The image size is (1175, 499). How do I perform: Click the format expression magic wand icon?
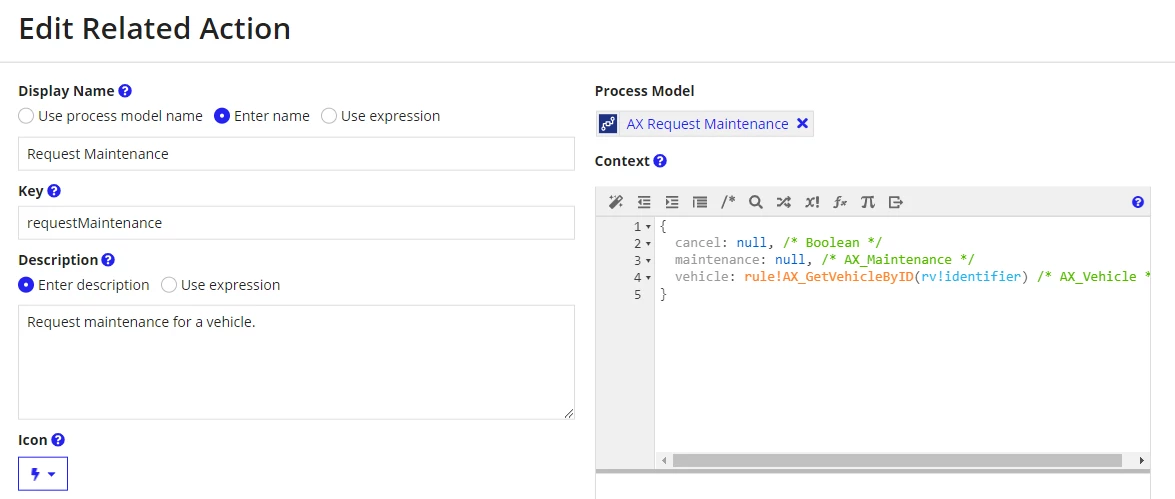point(616,202)
